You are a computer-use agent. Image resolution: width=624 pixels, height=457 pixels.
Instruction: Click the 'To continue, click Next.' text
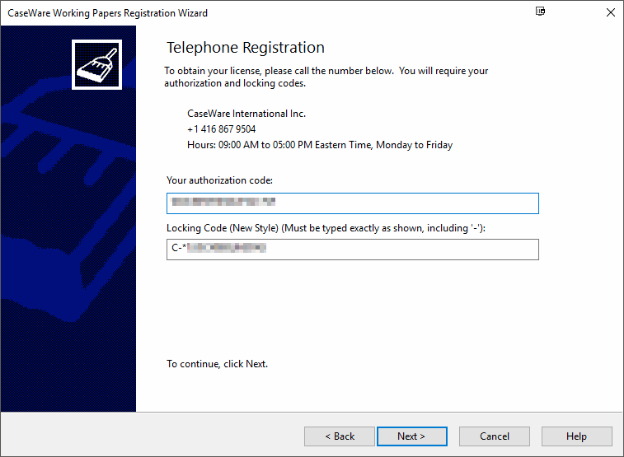(x=217, y=364)
